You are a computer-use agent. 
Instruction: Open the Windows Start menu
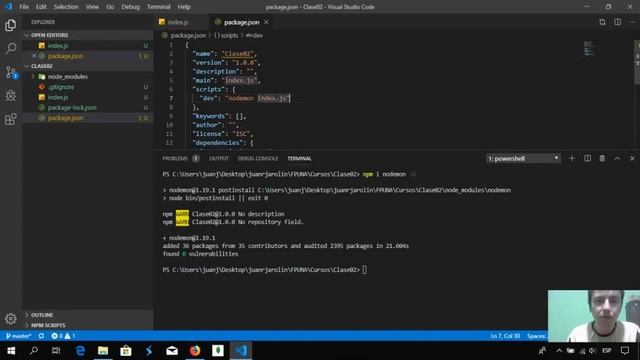tap(11, 351)
